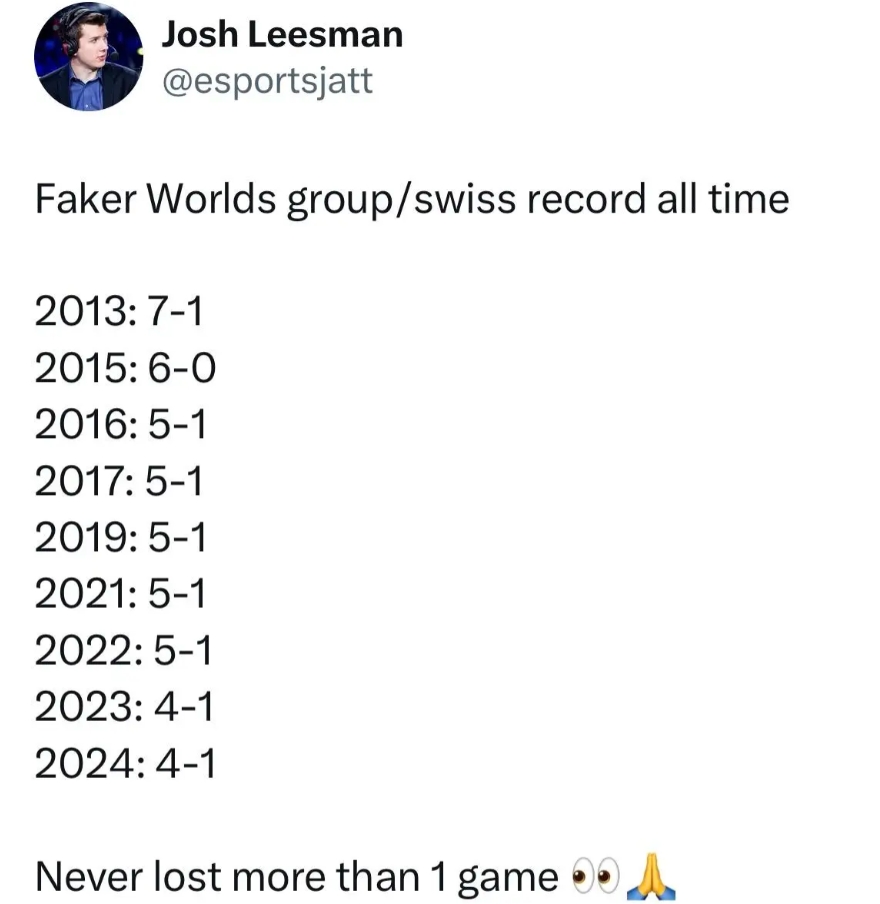Select the 2022: 5-1 record line
This screenshot has height=904, width=880.
click(123, 650)
